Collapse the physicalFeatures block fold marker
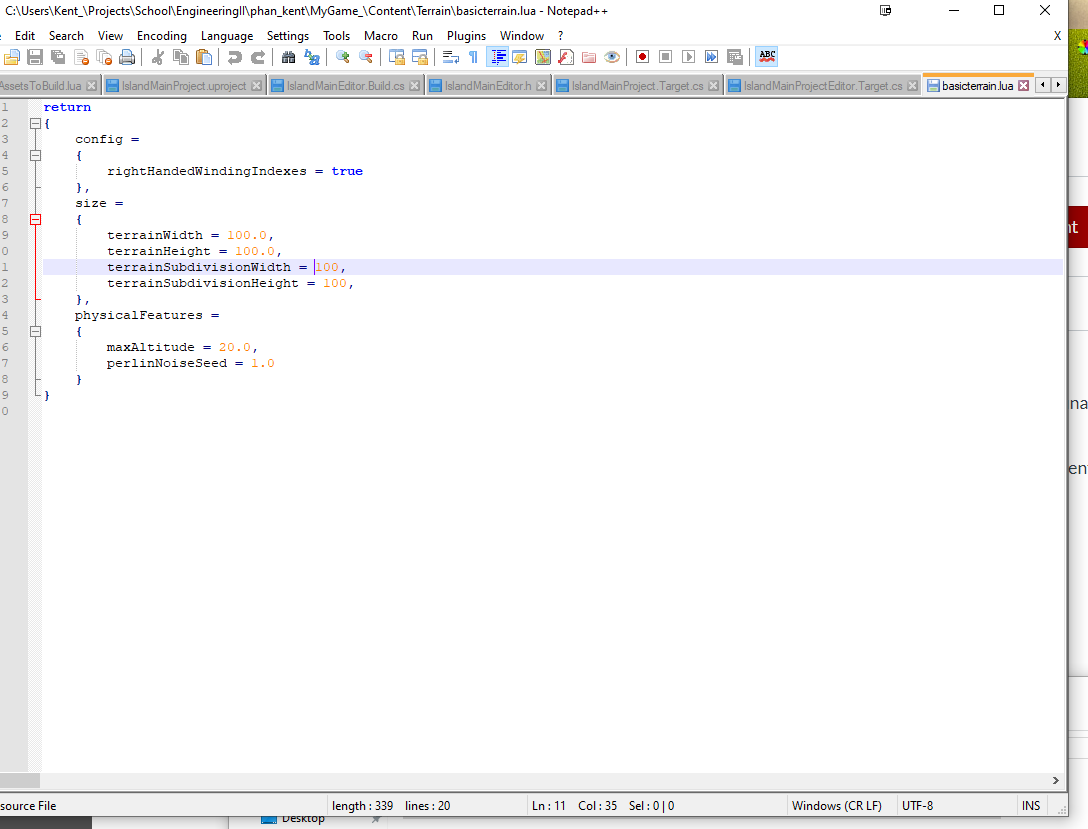Viewport: 1088px width, 829px height. pyautogui.click(x=35, y=332)
